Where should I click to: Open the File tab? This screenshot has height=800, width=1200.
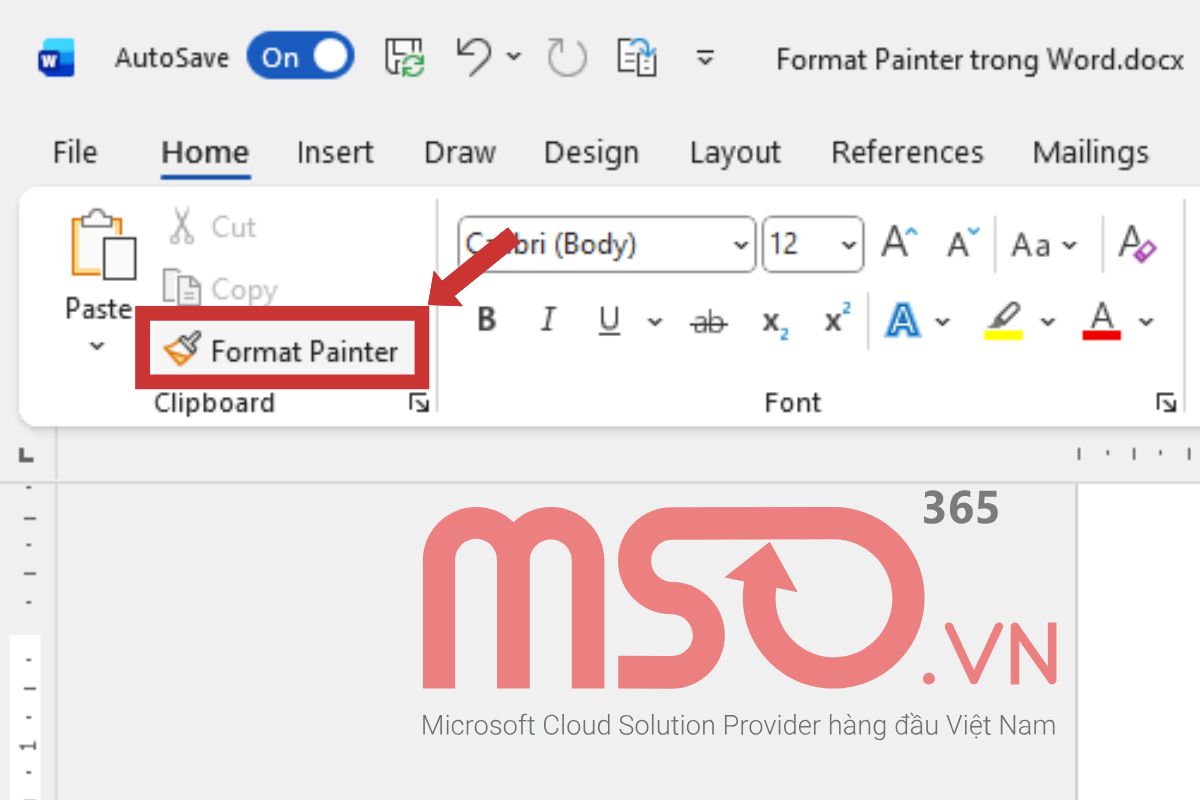click(75, 152)
